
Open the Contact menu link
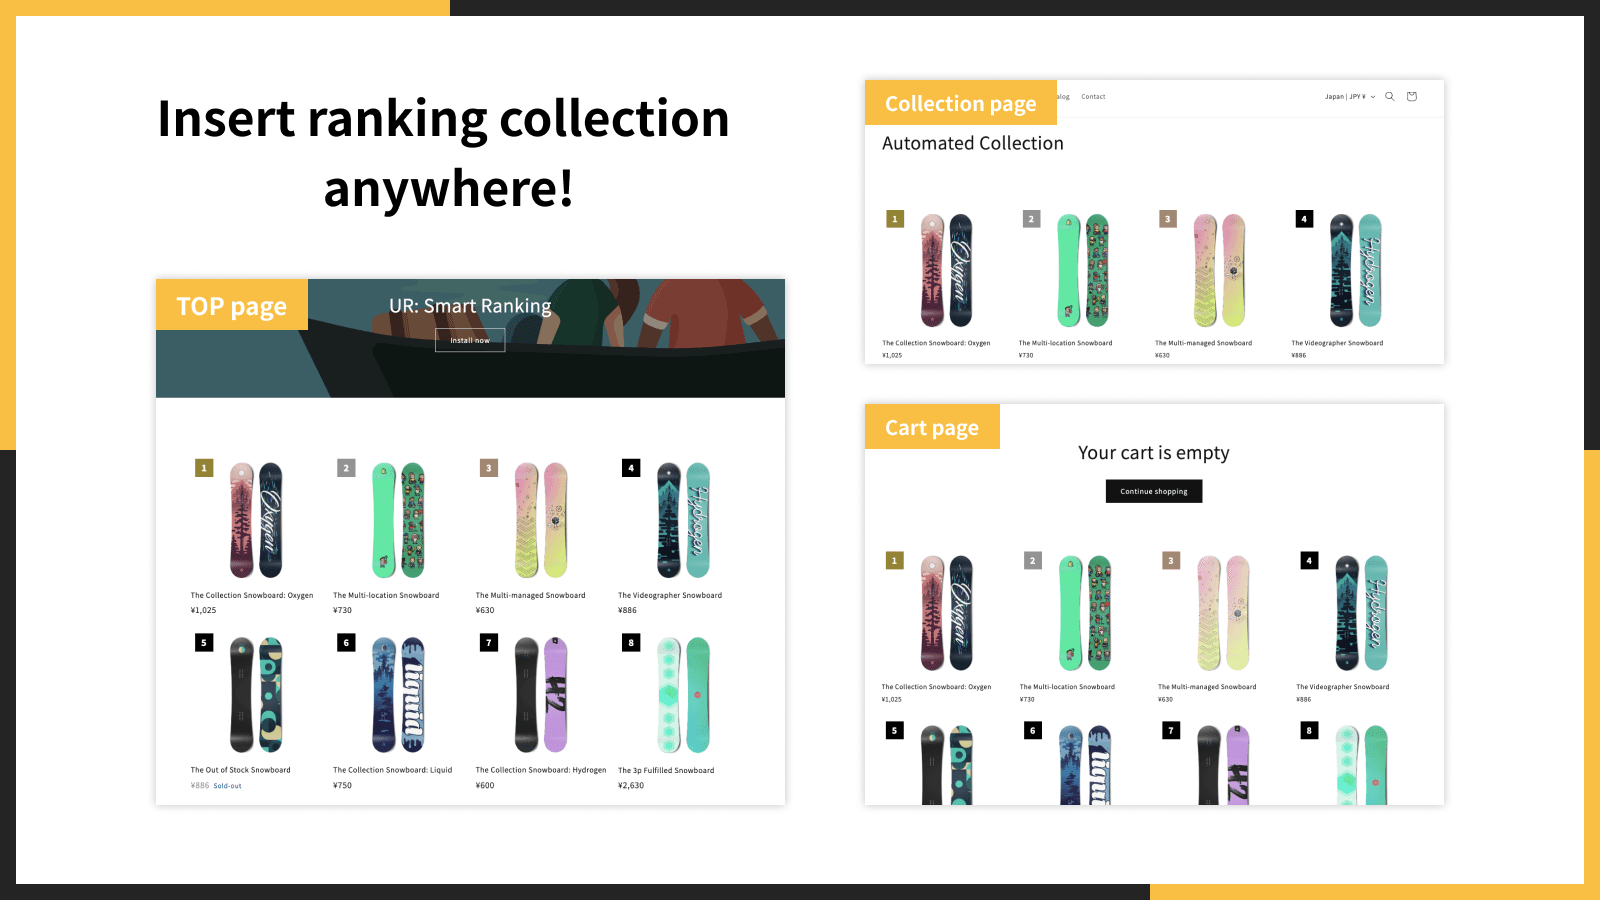[x=1093, y=97]
